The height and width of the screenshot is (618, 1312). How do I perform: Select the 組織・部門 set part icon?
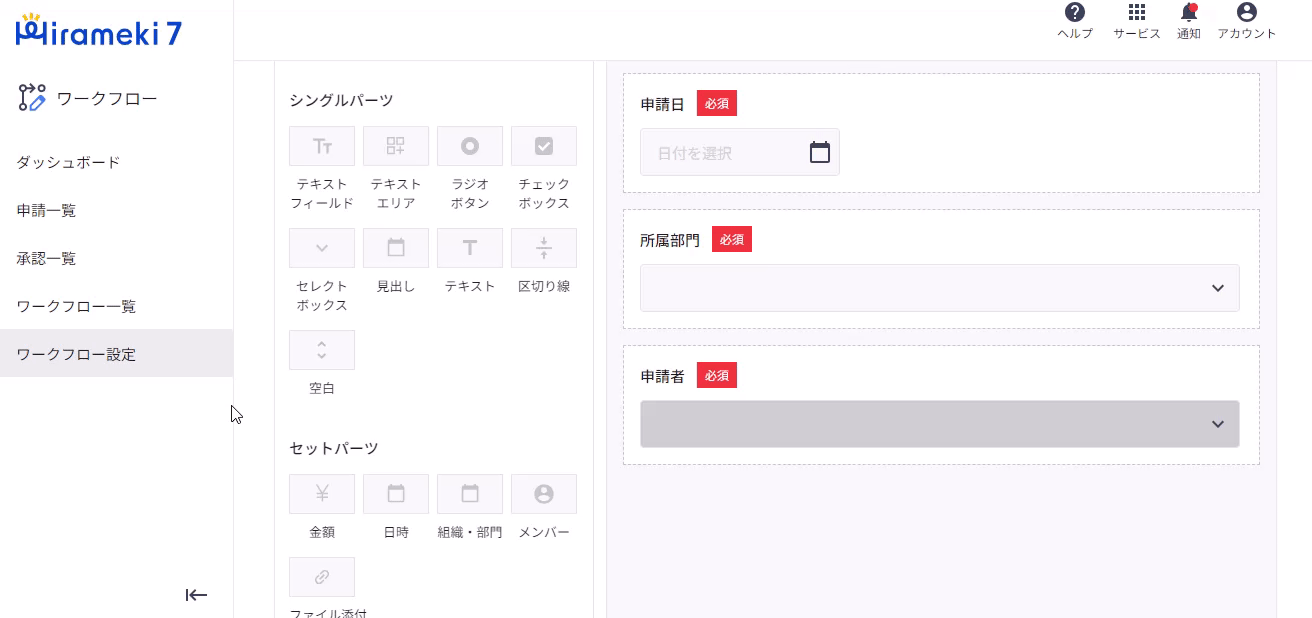pos(470,494)
